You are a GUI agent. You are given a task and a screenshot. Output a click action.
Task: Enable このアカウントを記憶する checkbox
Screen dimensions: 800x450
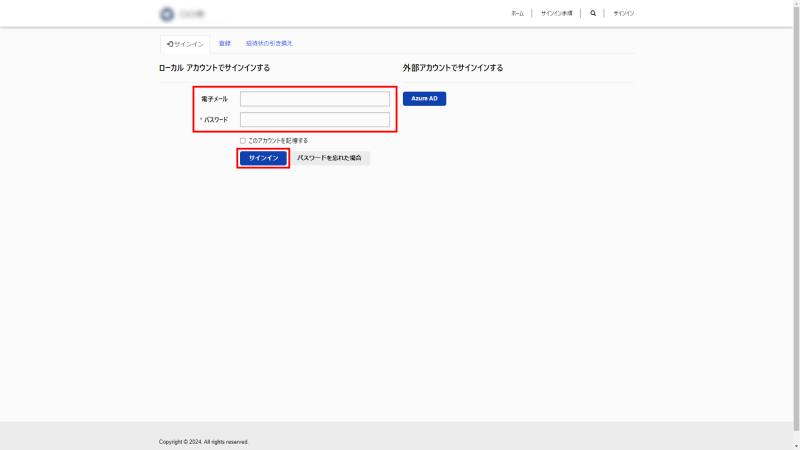pos(242,141)
